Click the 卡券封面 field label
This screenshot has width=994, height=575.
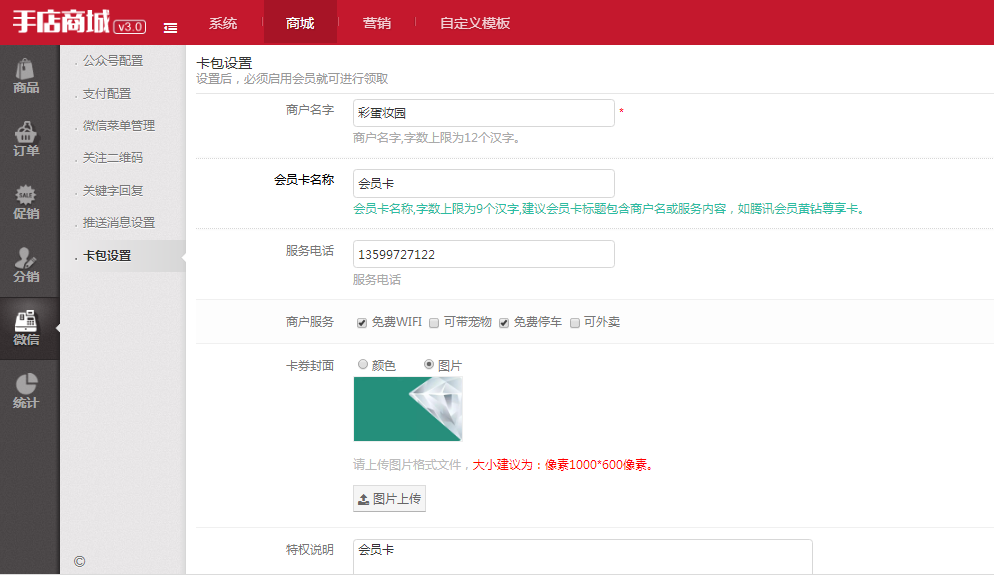[310, 366]
